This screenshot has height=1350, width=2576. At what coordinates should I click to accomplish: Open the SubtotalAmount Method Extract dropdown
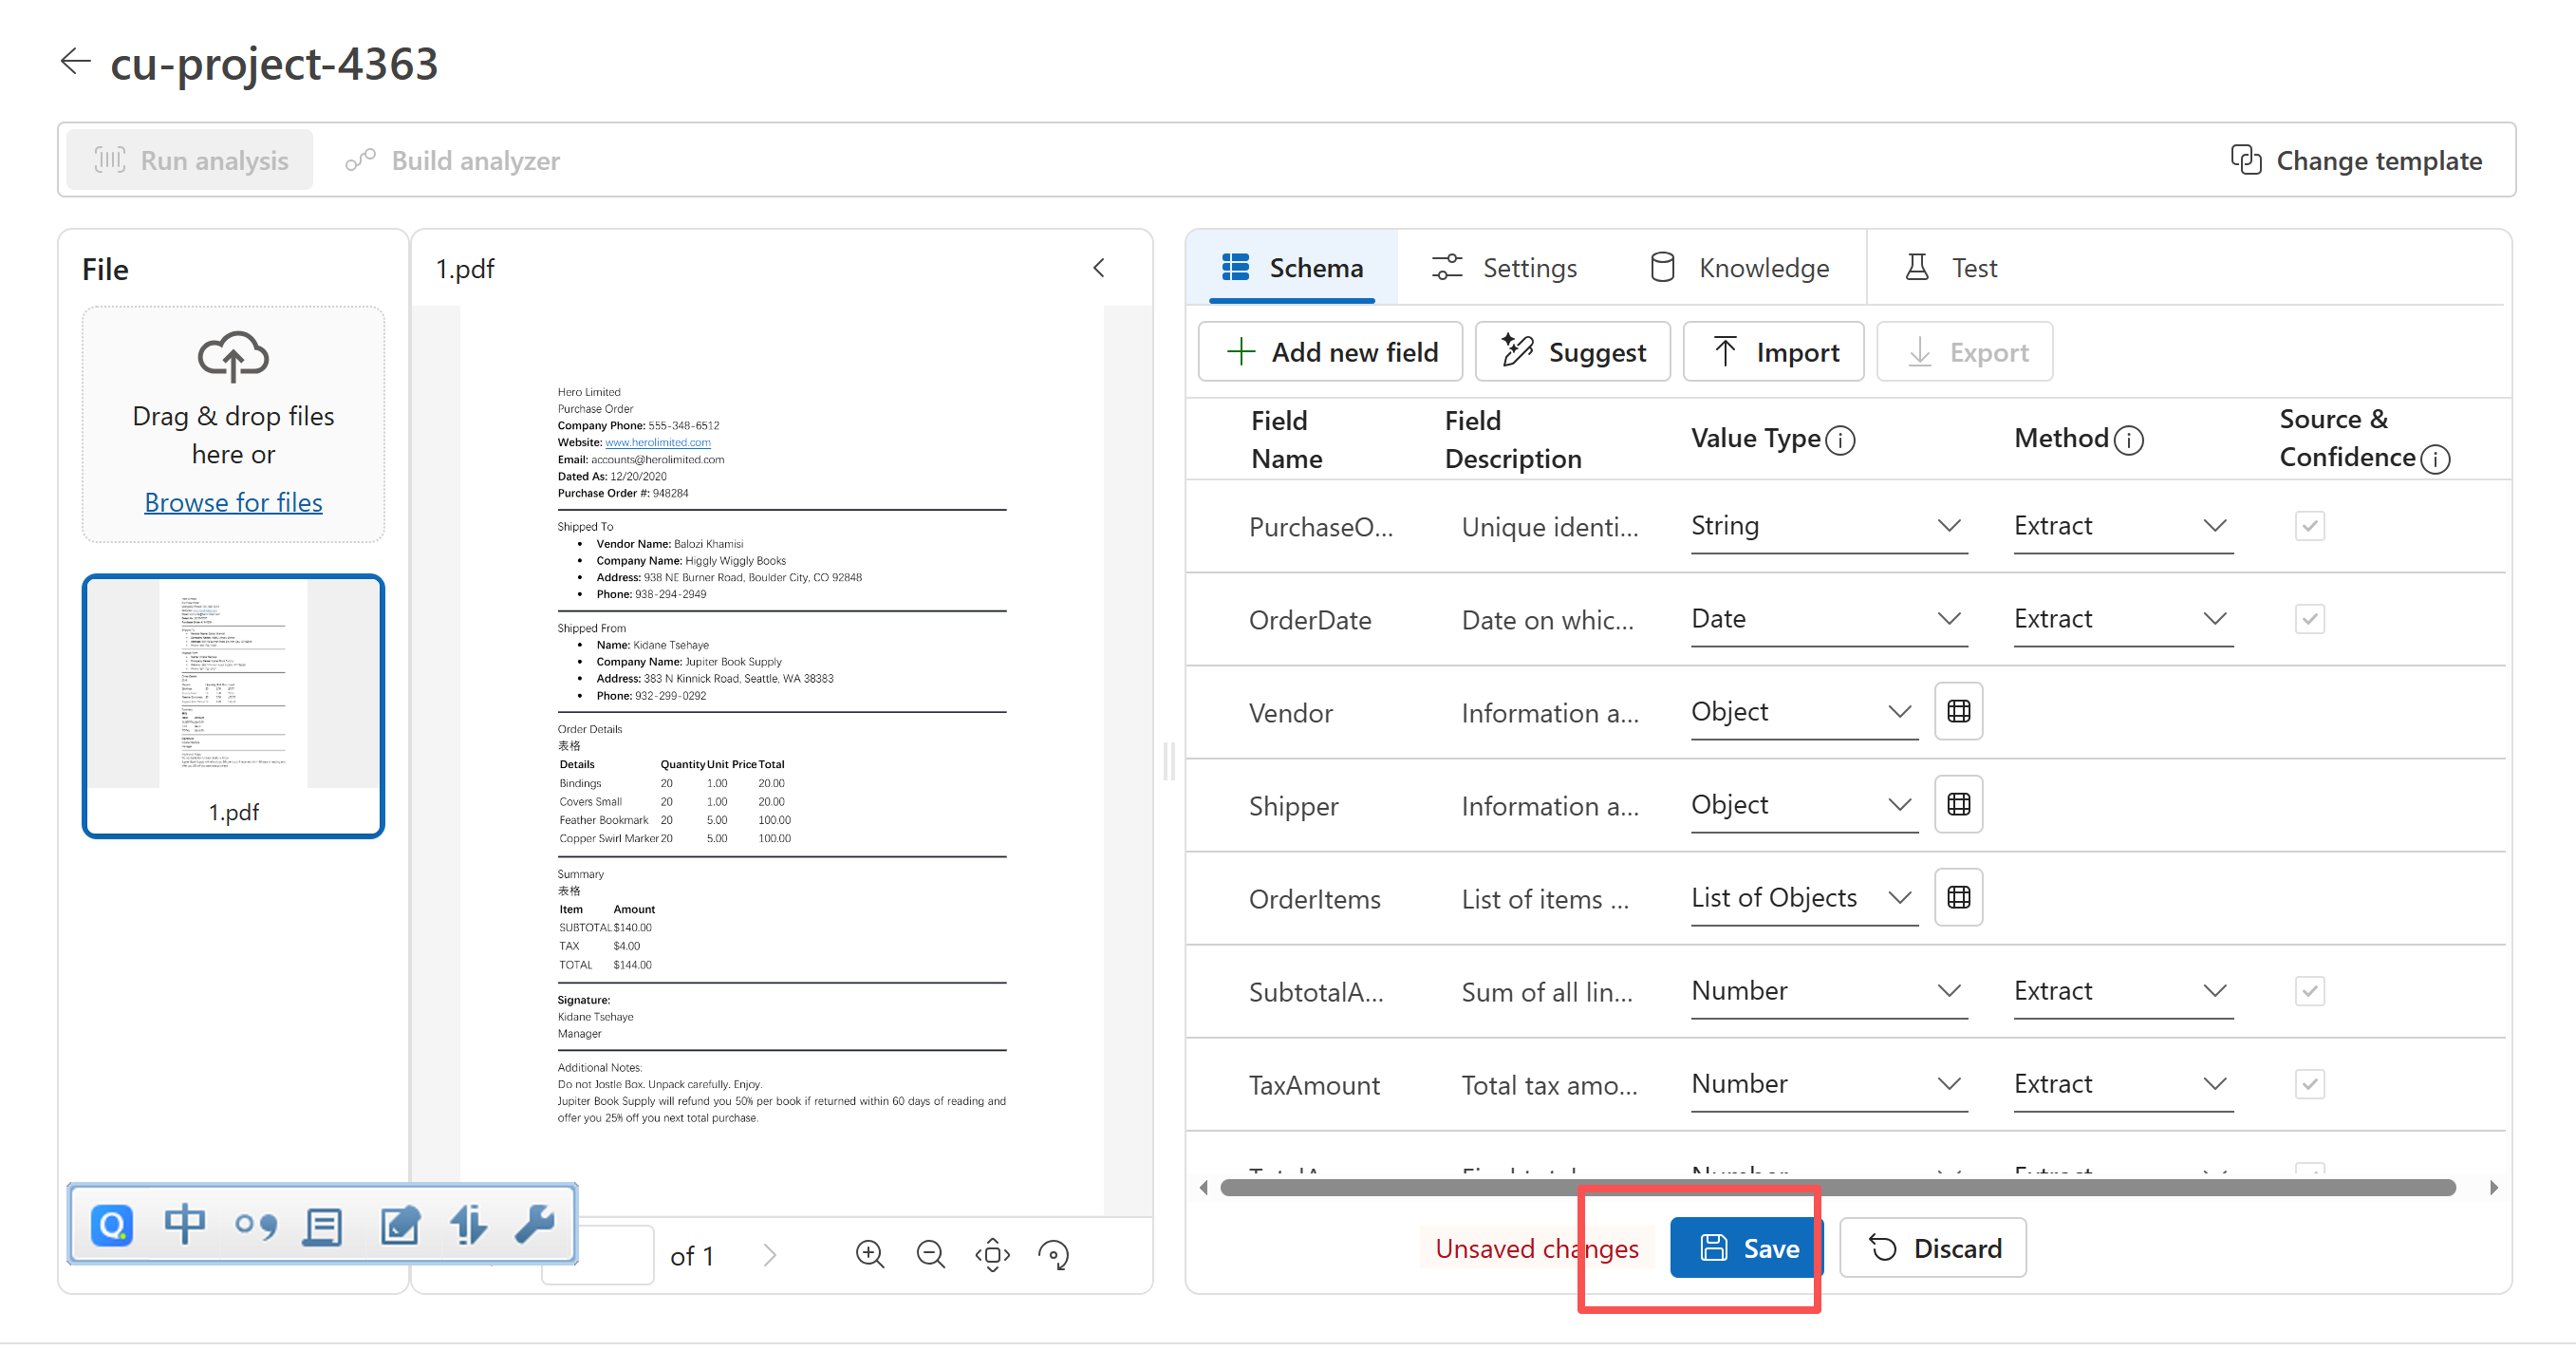2122,991
